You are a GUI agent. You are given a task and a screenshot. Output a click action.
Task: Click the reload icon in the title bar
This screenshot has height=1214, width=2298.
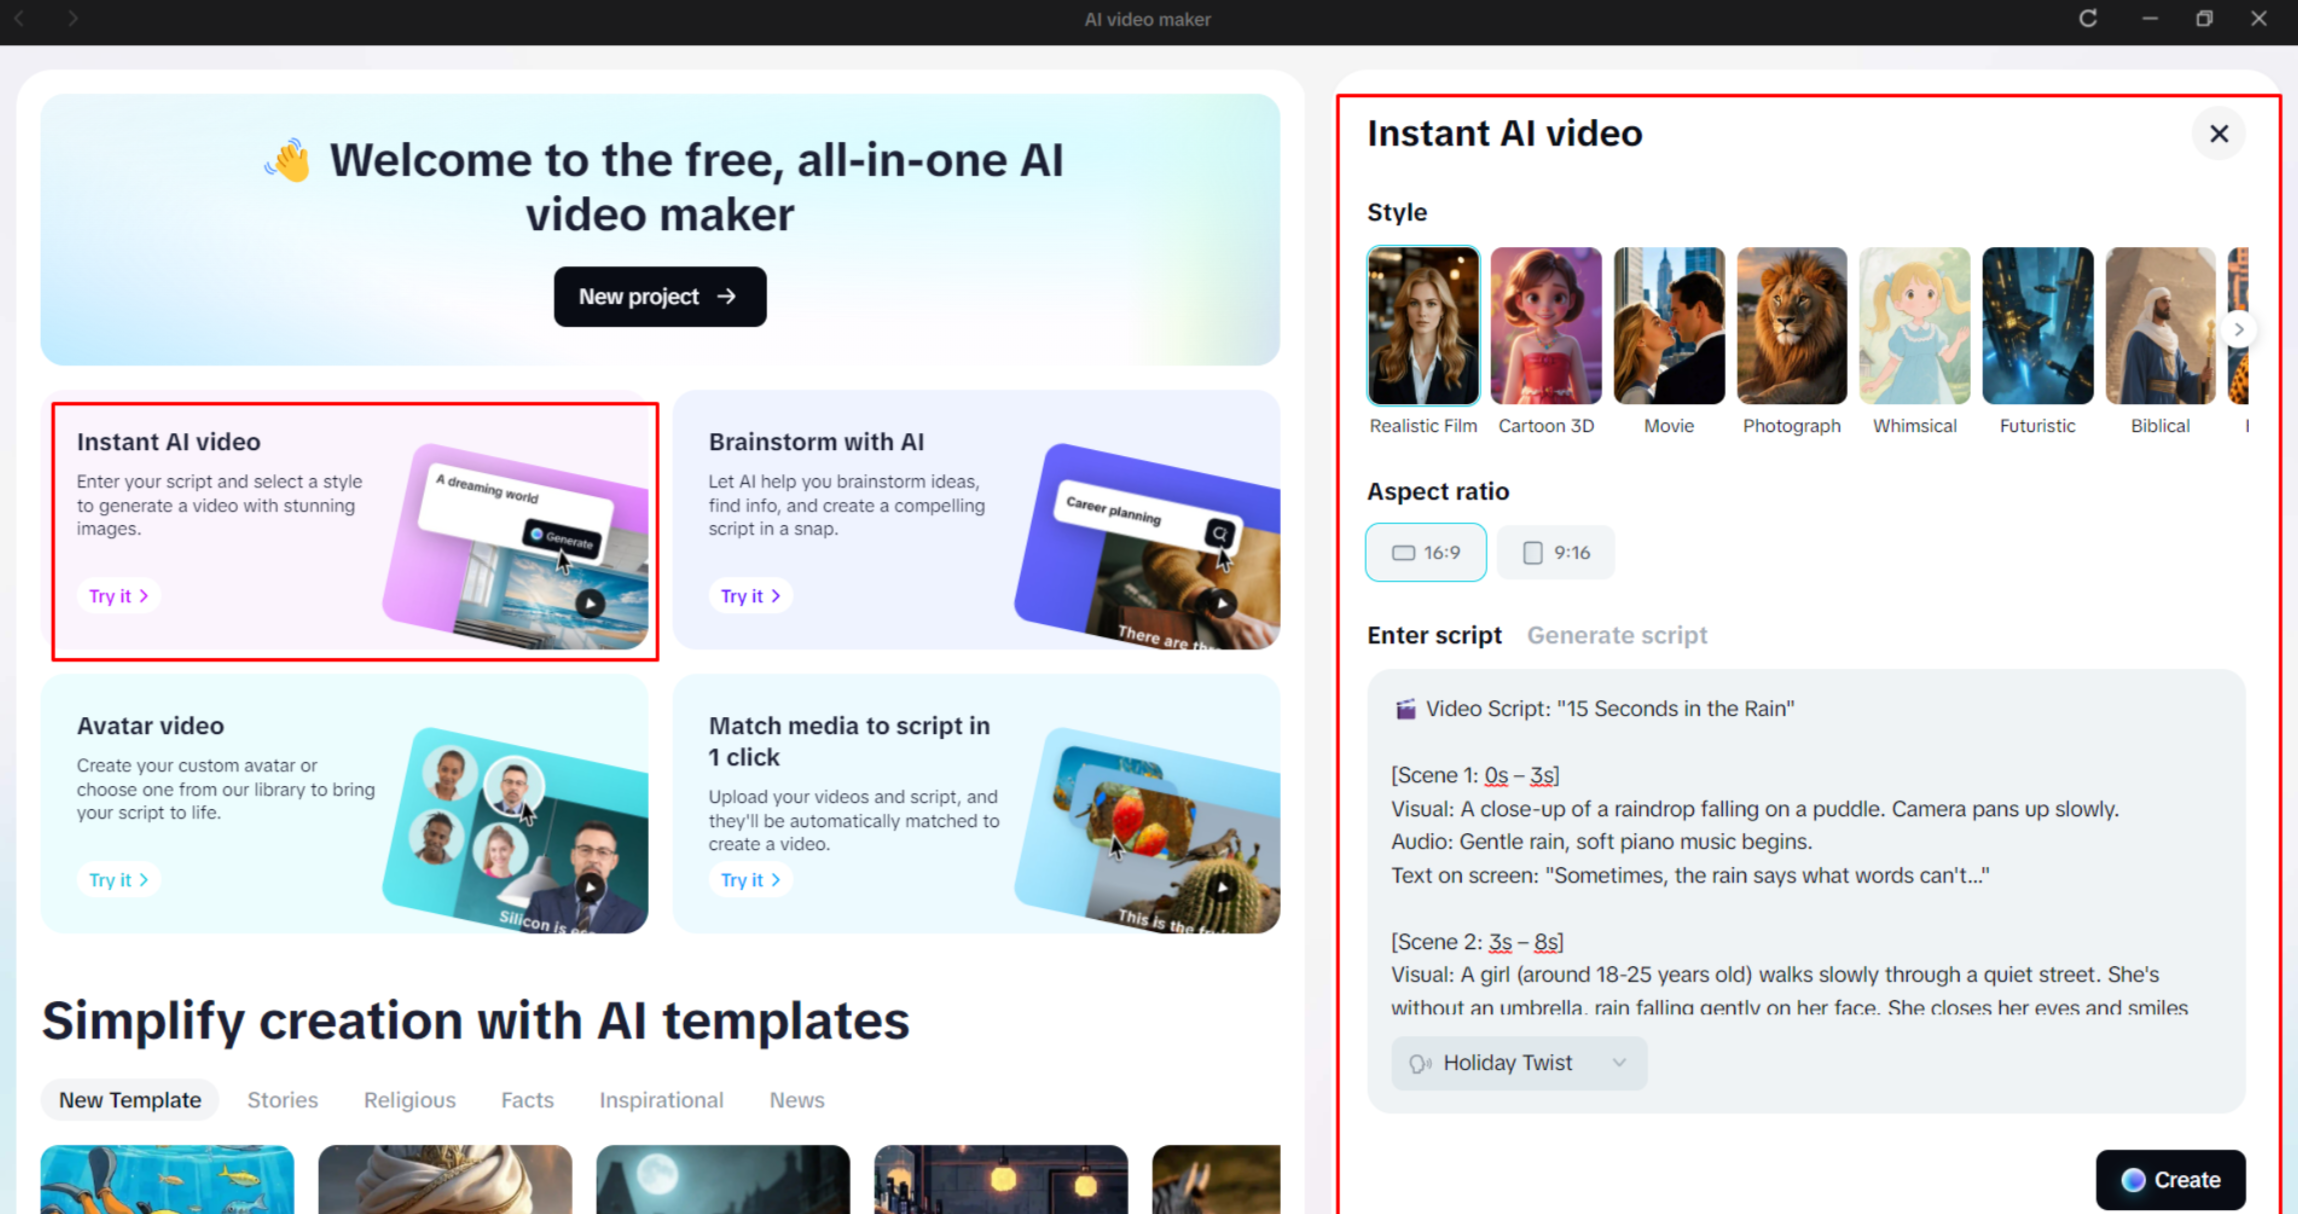2088,18
